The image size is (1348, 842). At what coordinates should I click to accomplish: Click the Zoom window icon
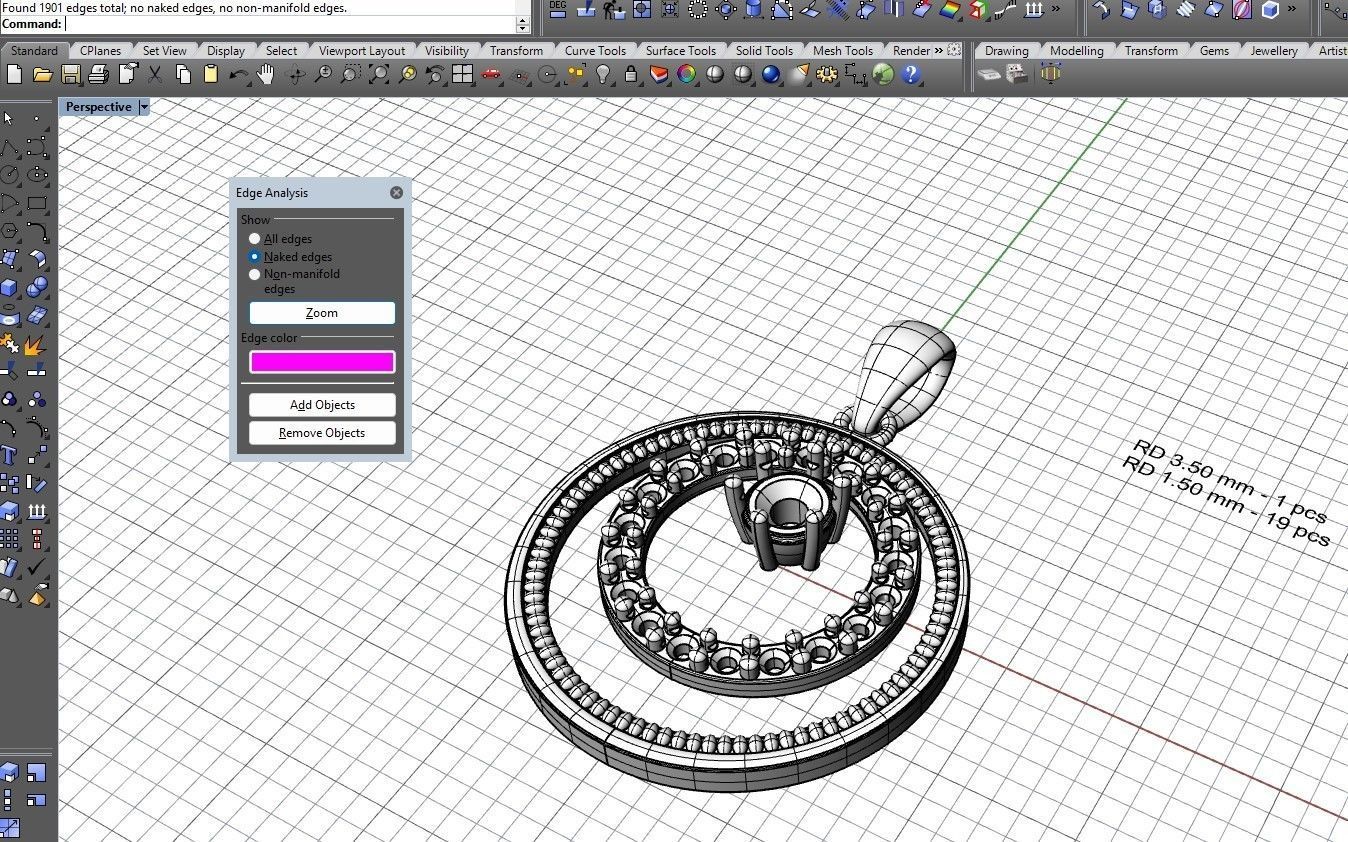(351, 74)
